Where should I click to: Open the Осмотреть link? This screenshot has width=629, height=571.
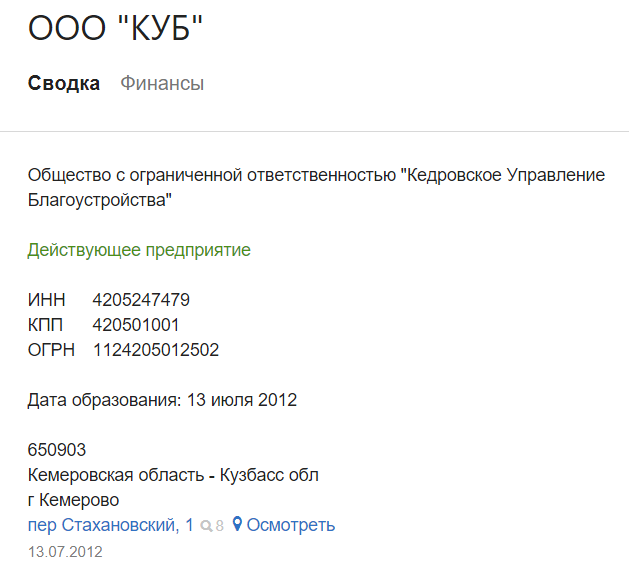290,525
